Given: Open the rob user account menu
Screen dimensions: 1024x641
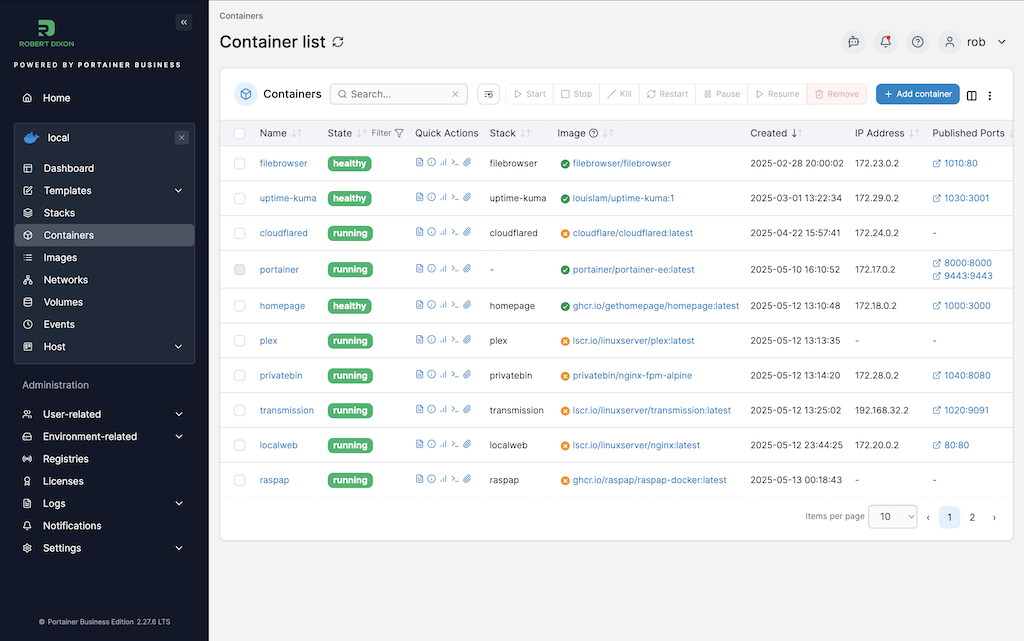Looking at the screenshot, I should 976,42.
